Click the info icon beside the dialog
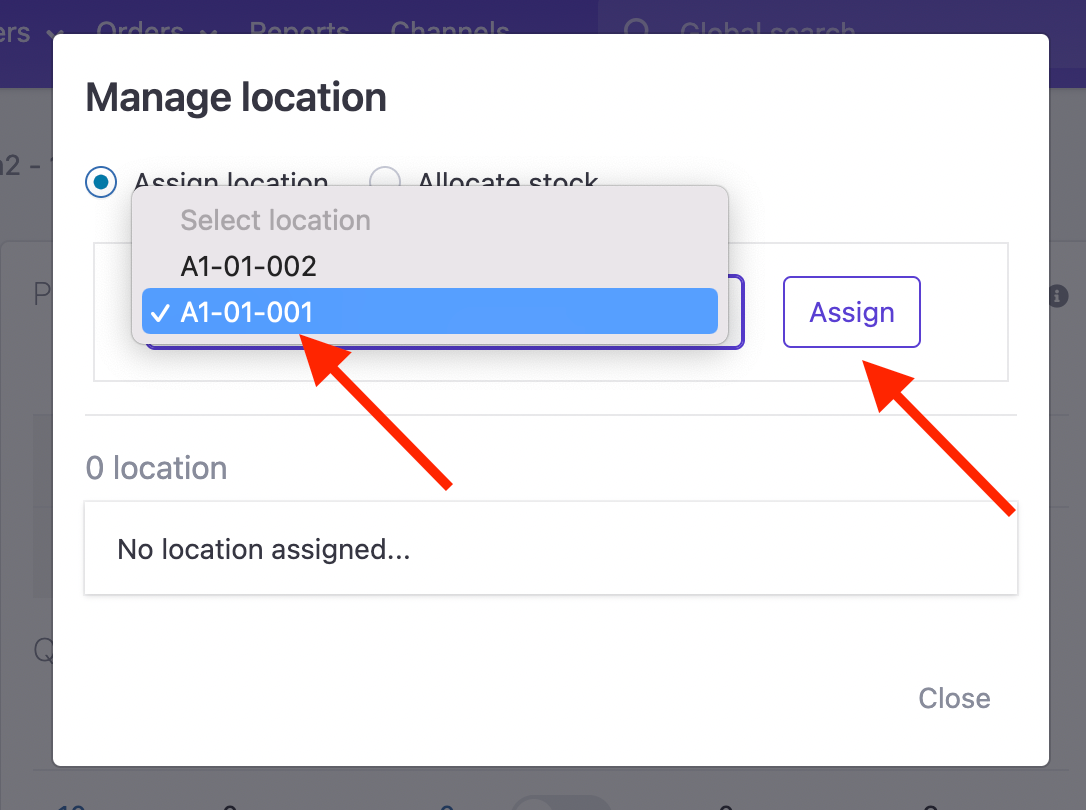This screenshot has height=810, width=1086. pyautogui.click(x=1058, y=296)
